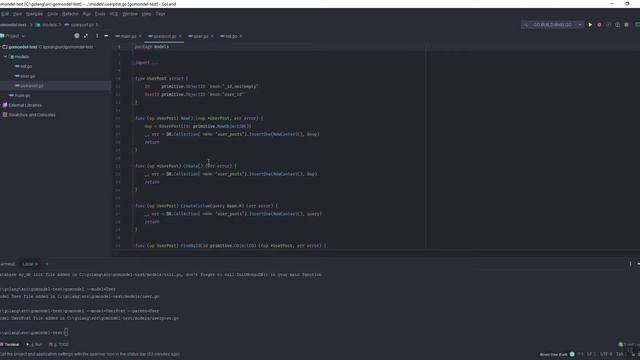Close the main.go editor tab
Image resolution: width=640 pixels, height=360 pixels.
[140, 36]
